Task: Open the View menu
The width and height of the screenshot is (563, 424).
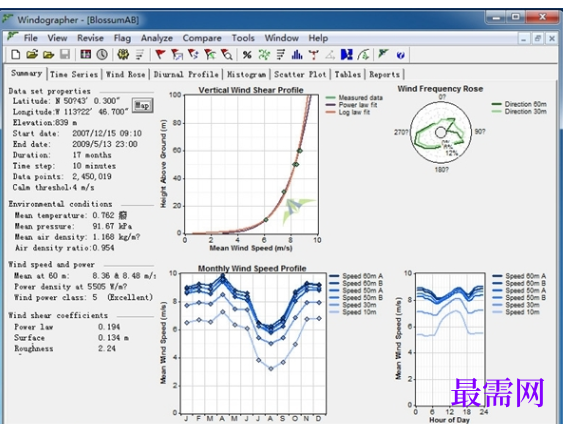Action: (x=57, y=38)
